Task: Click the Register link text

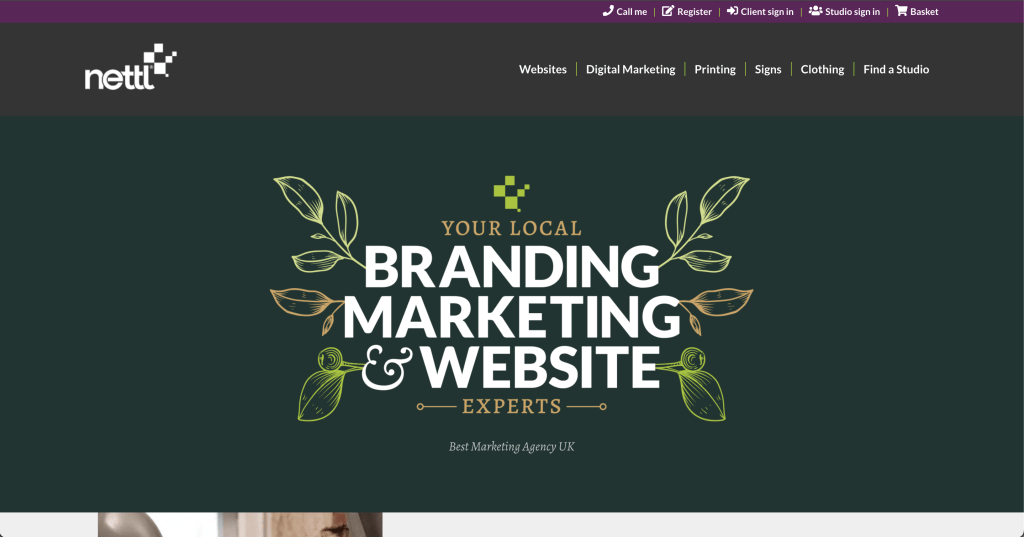Action: [694, 12]
